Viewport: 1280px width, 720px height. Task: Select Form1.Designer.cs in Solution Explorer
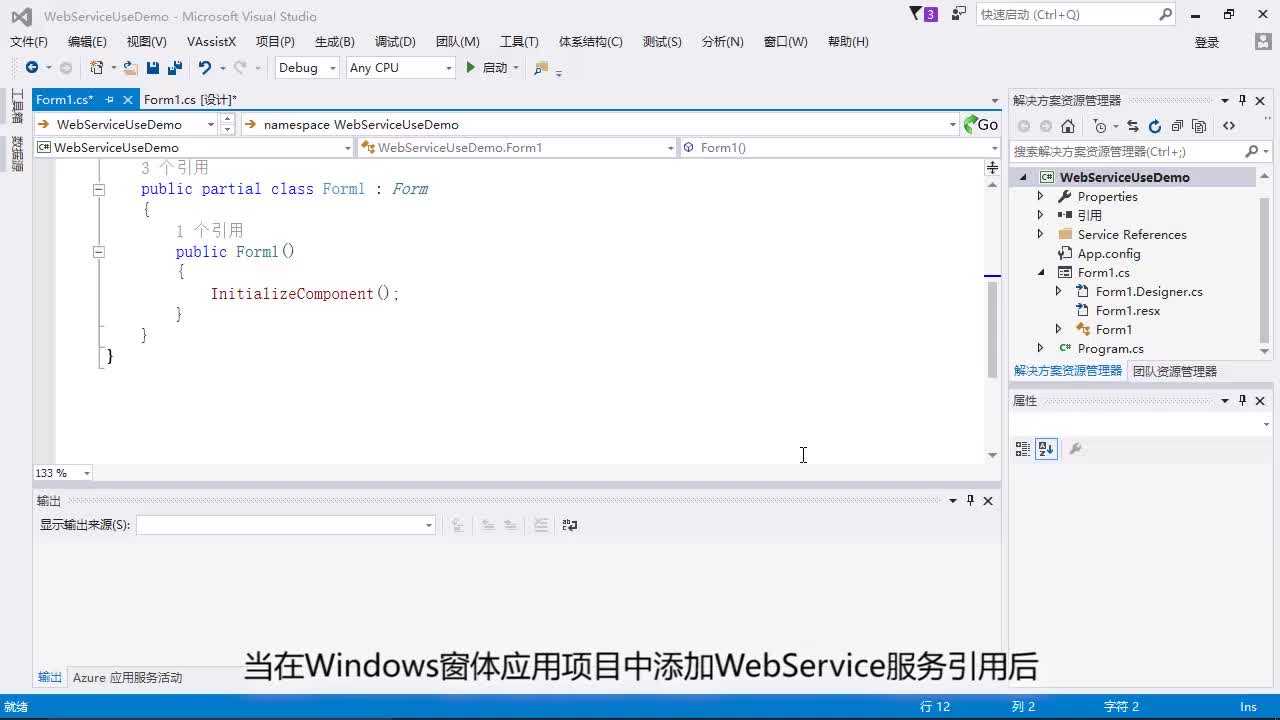click(1148, 291)
